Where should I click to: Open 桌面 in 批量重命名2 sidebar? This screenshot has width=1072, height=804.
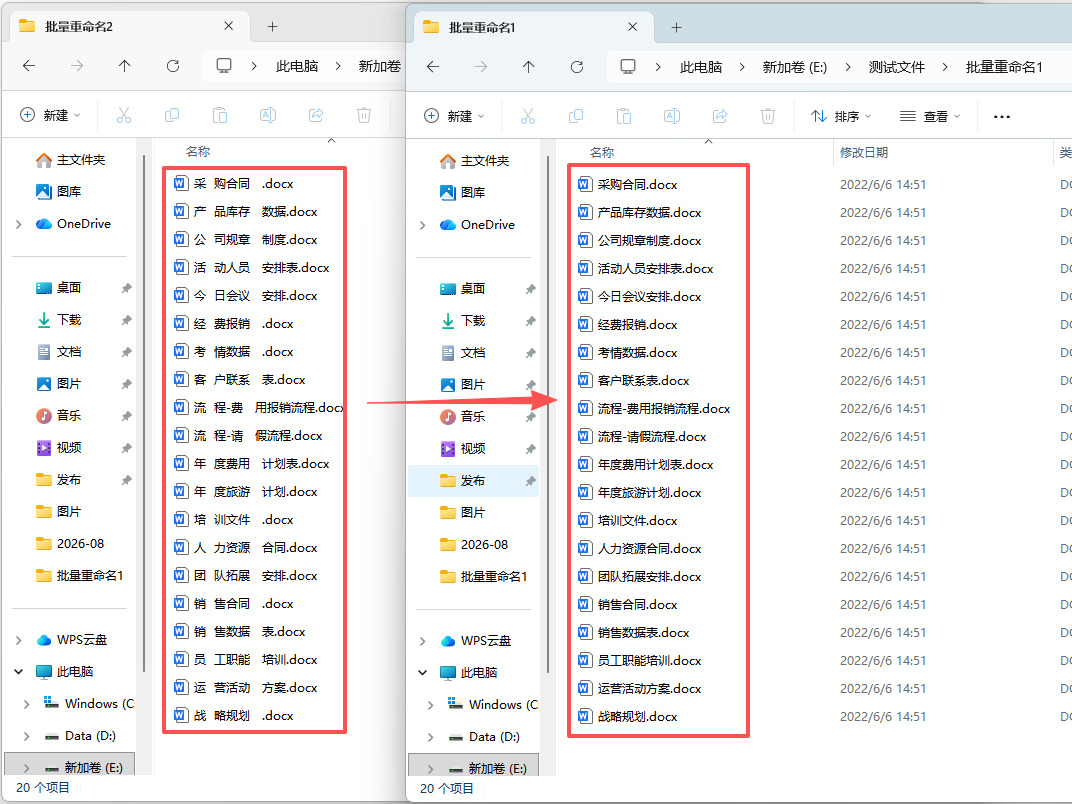58,288
